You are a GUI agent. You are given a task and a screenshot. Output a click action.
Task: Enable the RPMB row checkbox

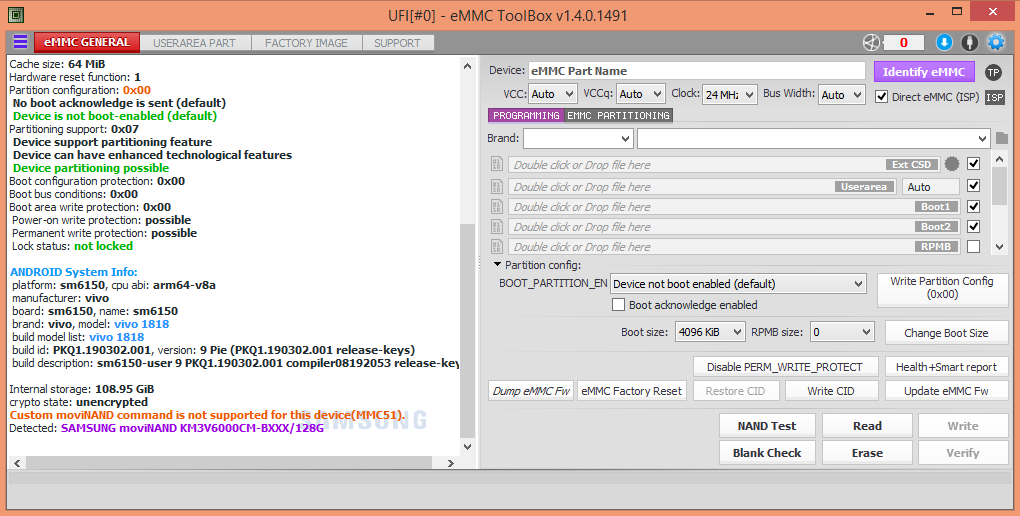pos(973,247)
